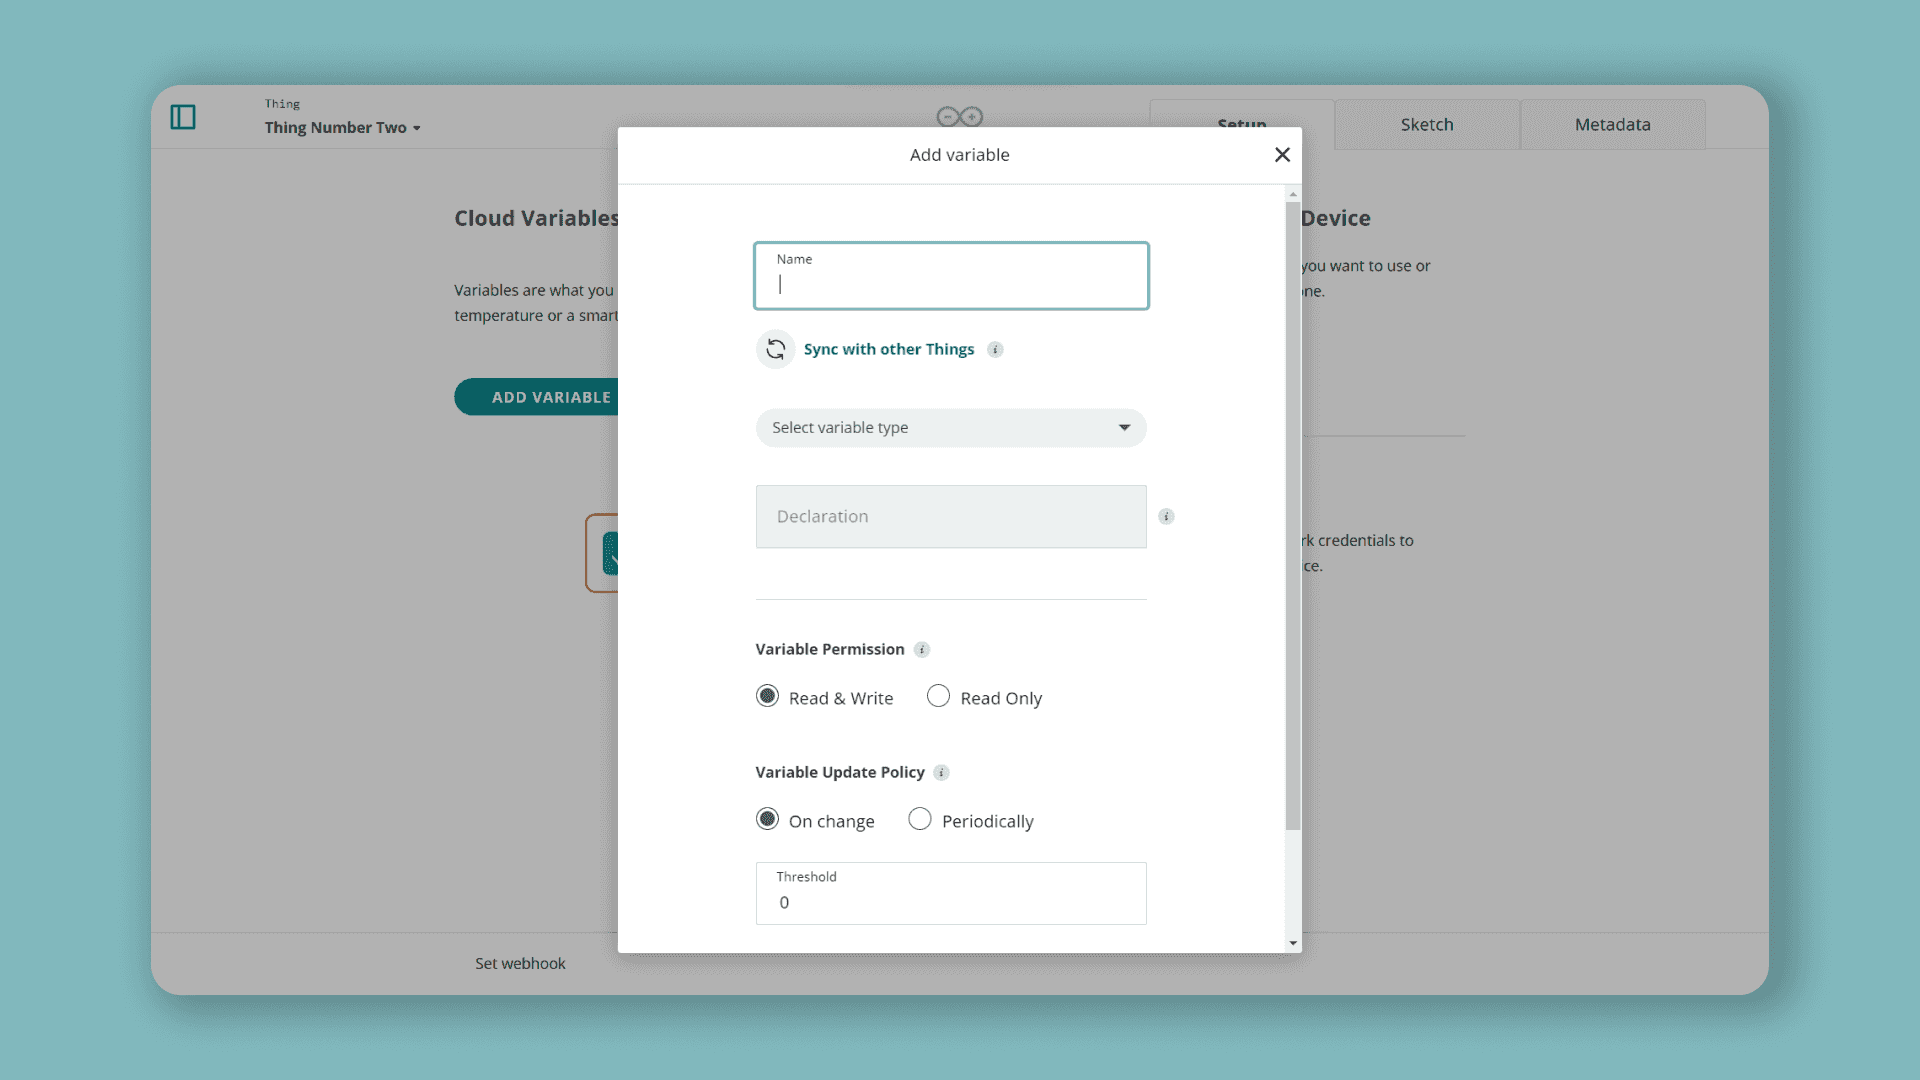Select On change update policy
This screenshot has width=1920, height=1080.
tap(767, 820)
